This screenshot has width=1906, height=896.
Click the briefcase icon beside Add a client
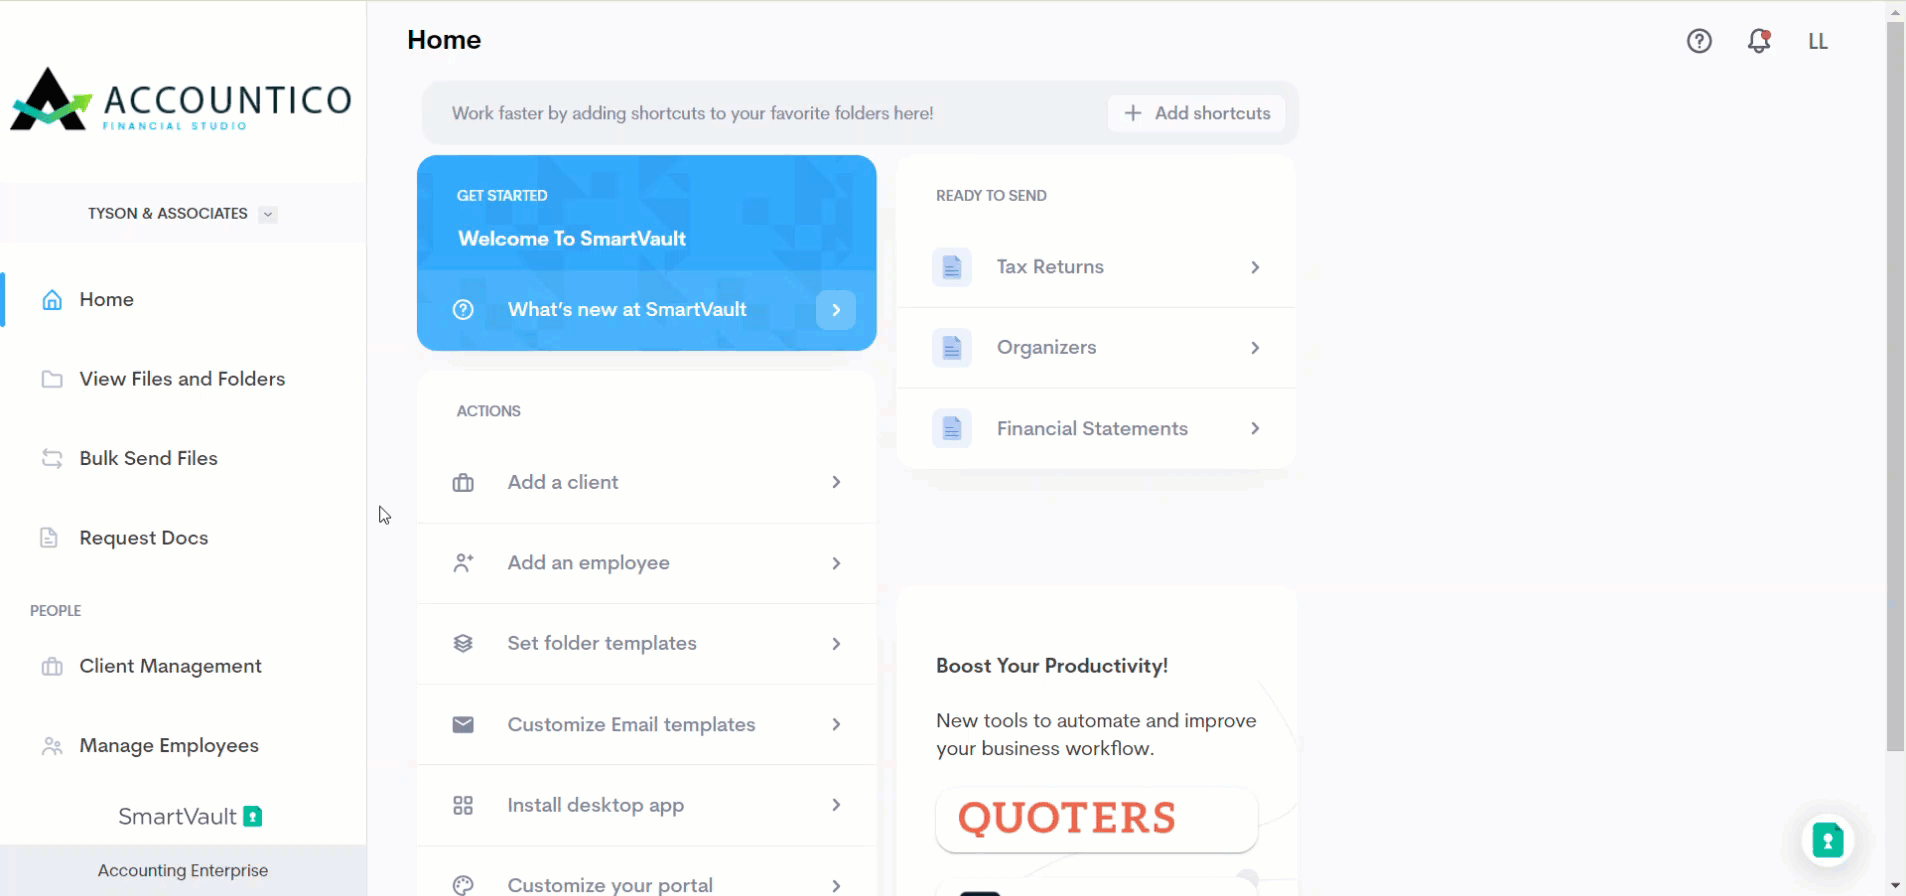pyautogui.click(x=463, y=483)
